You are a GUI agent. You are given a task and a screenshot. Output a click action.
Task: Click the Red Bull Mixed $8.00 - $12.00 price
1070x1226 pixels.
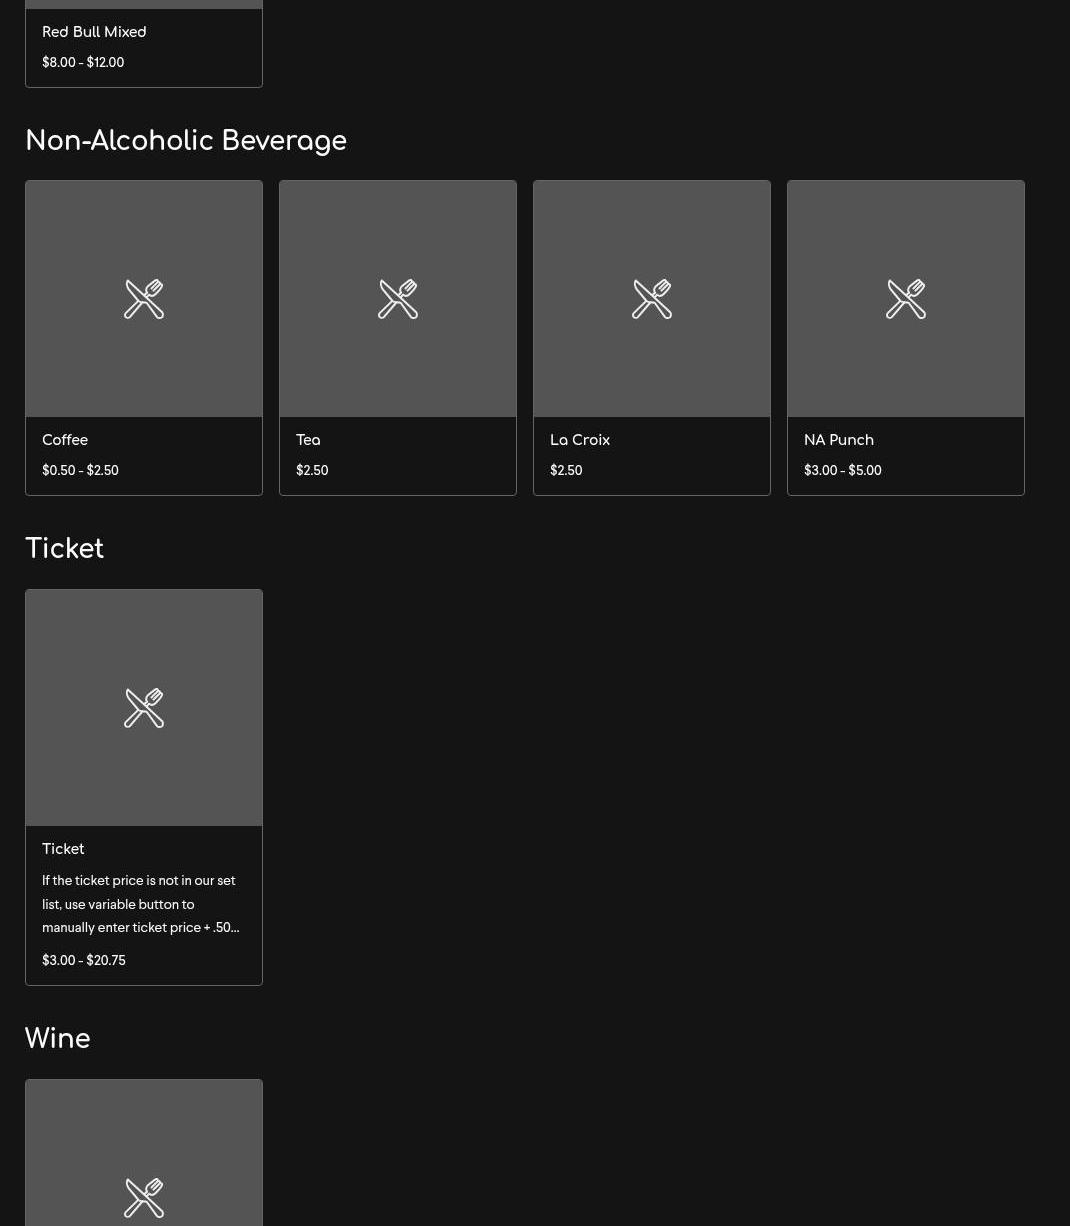pyautogui.click(x=83, y=62)
